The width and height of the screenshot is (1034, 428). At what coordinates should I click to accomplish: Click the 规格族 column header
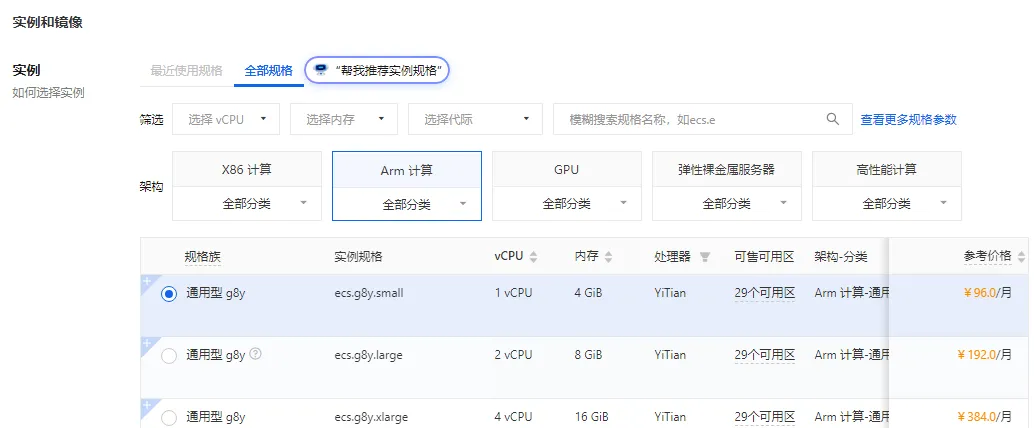point(202,257)
